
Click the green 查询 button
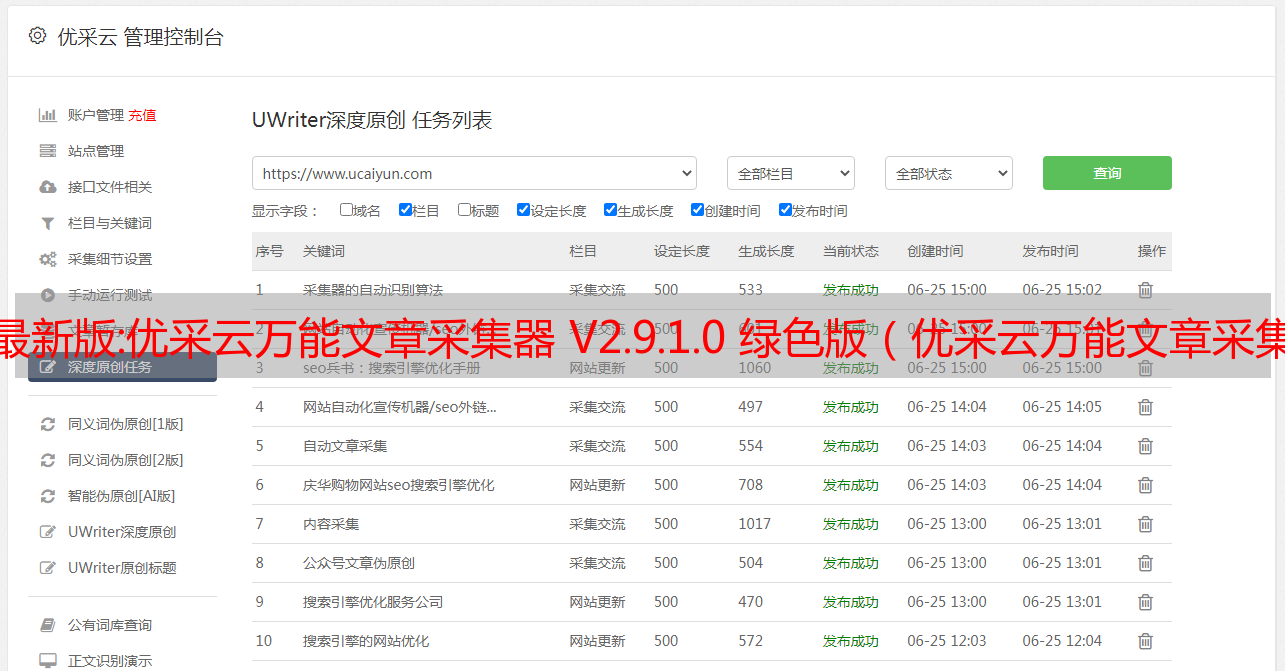pyautogui.click(x=1107, y=173)
